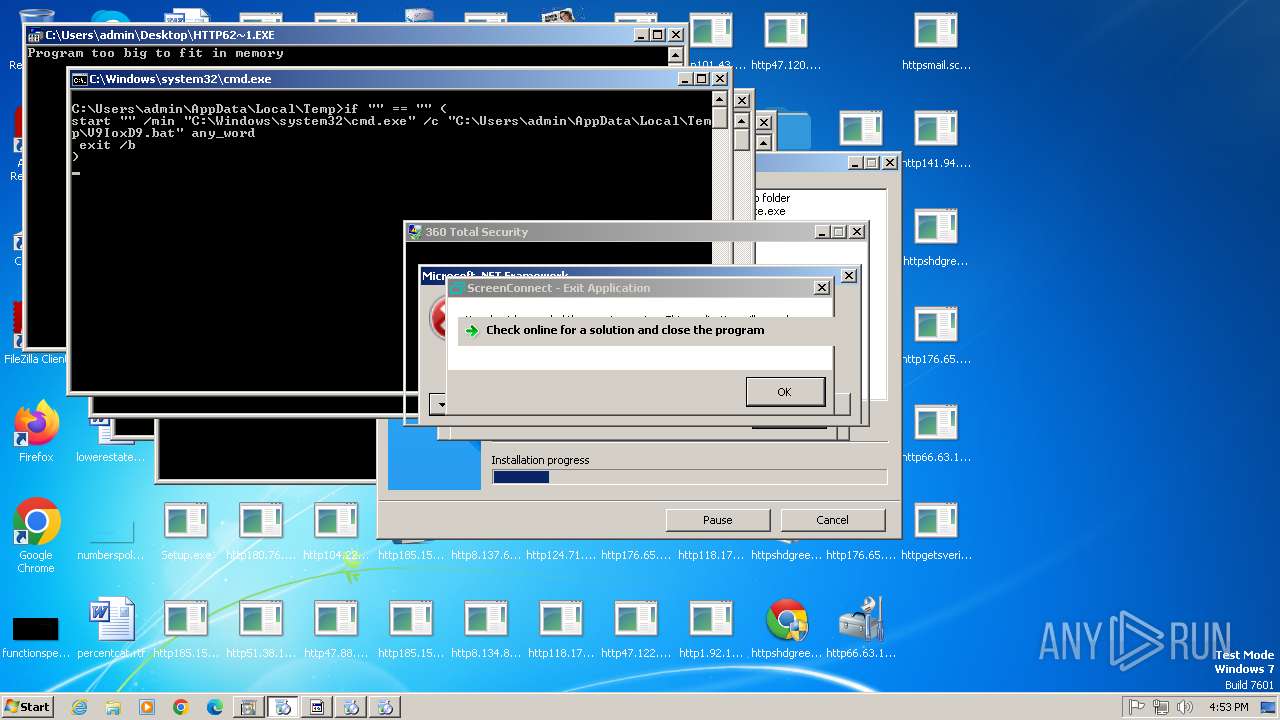Select httpgetsveri desktop icon
The width and height of the screenshot is (1280, 720).
click(936, 532)
